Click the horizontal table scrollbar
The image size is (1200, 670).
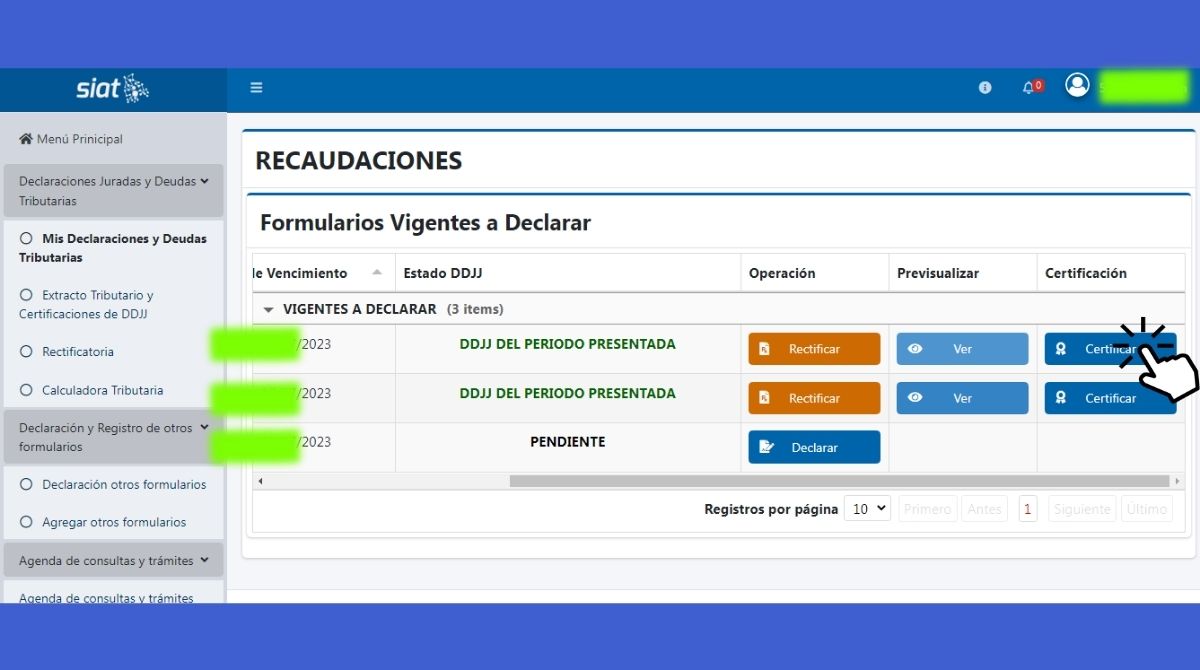(838, 481)
